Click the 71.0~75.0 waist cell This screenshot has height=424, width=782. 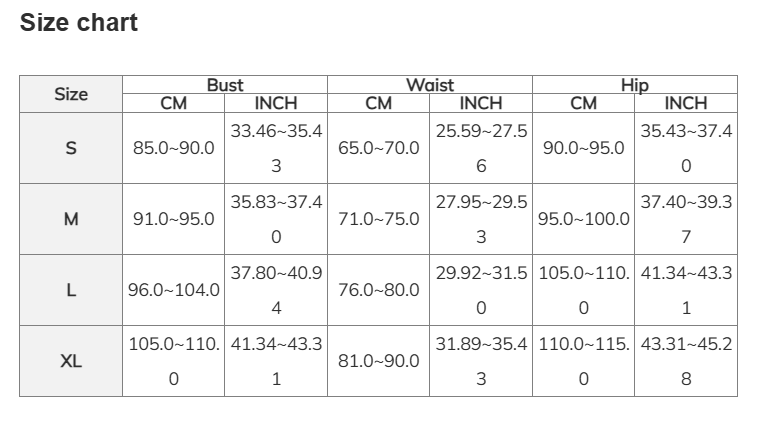pyautogui.click(x=379, y=219)
